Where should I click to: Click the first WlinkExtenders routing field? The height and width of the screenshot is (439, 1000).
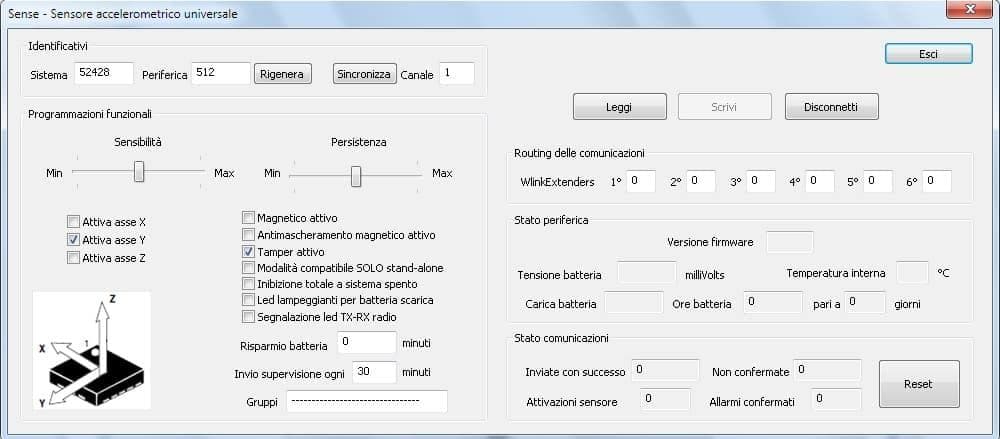click(640, 181)
